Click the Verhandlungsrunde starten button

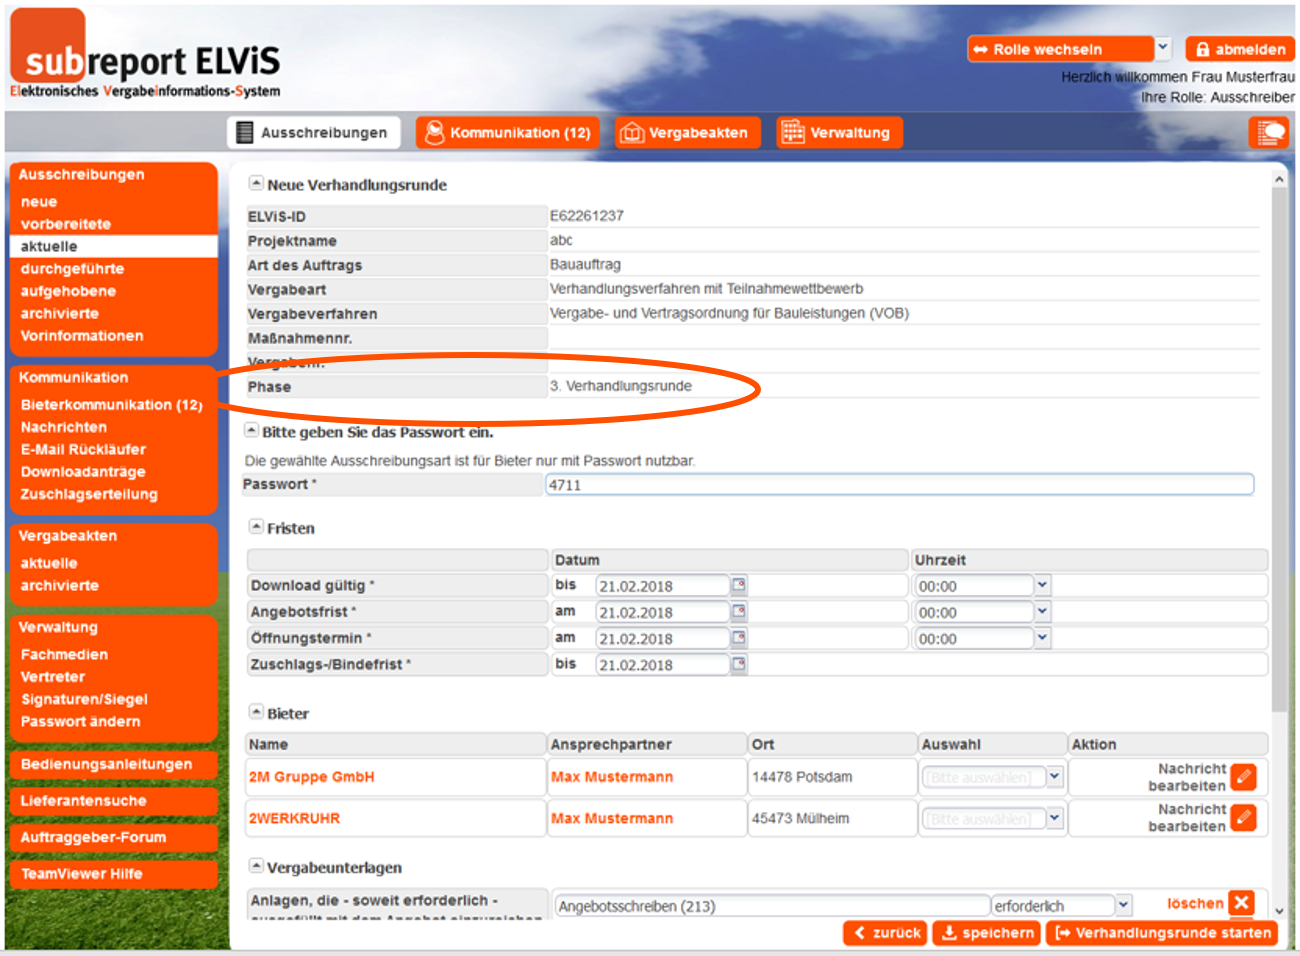click(x=1162, y=933)
